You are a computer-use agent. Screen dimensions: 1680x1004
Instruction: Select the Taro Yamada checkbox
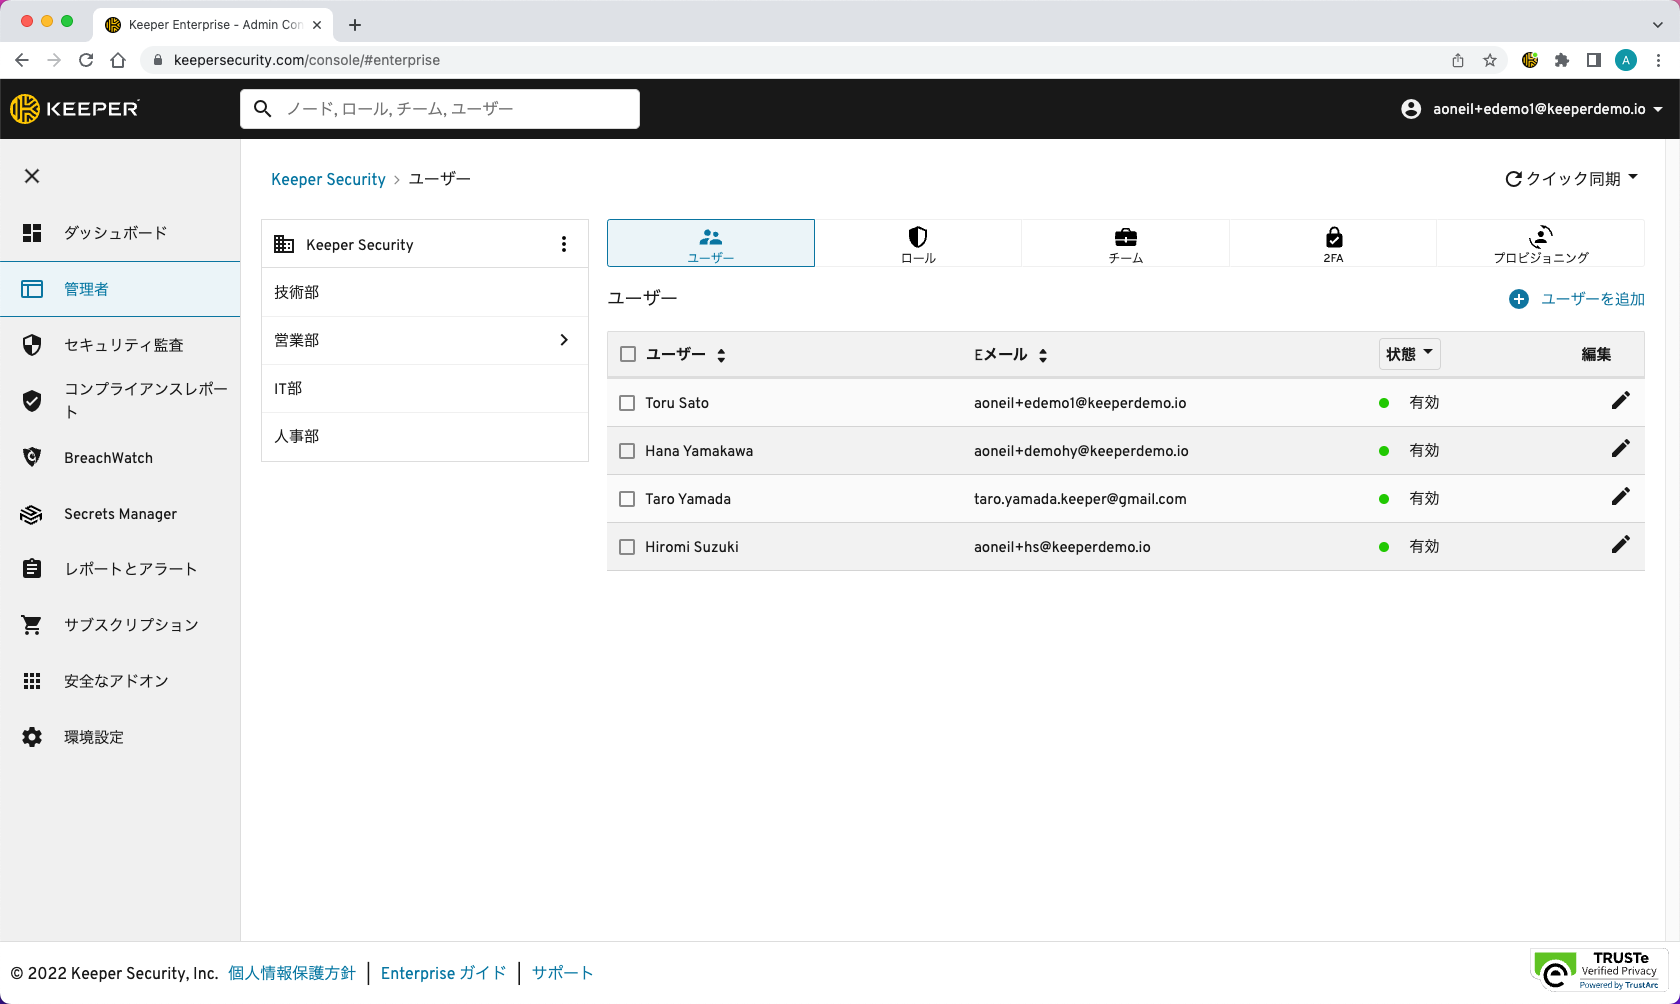(627, 499)
